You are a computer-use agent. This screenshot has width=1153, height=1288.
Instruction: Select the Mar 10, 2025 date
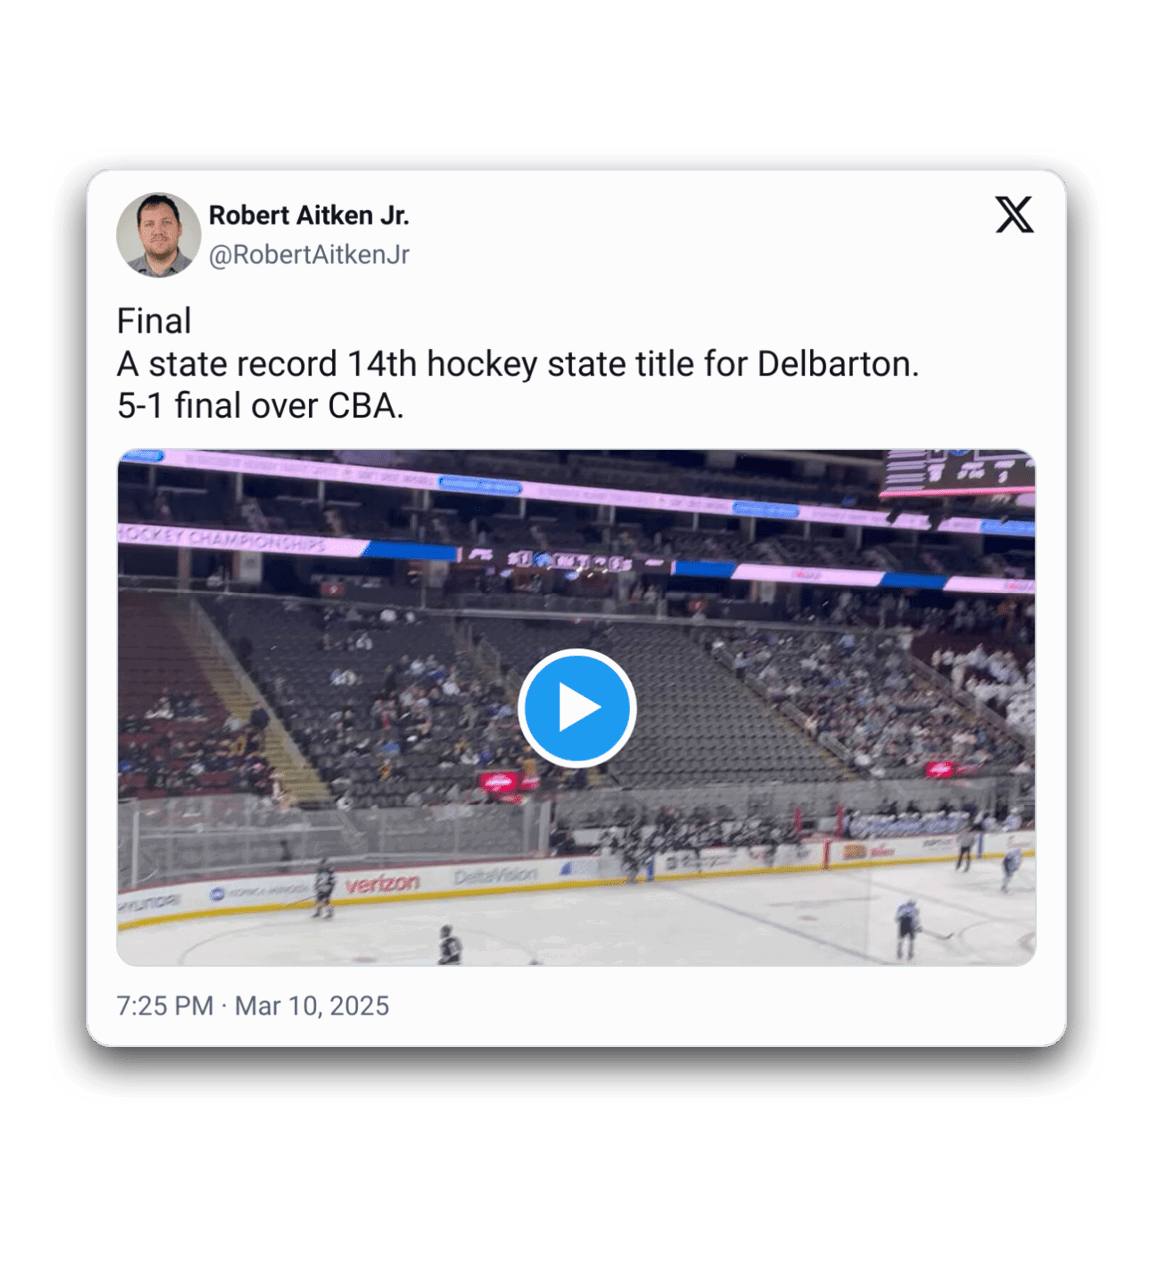point(312,1006)
